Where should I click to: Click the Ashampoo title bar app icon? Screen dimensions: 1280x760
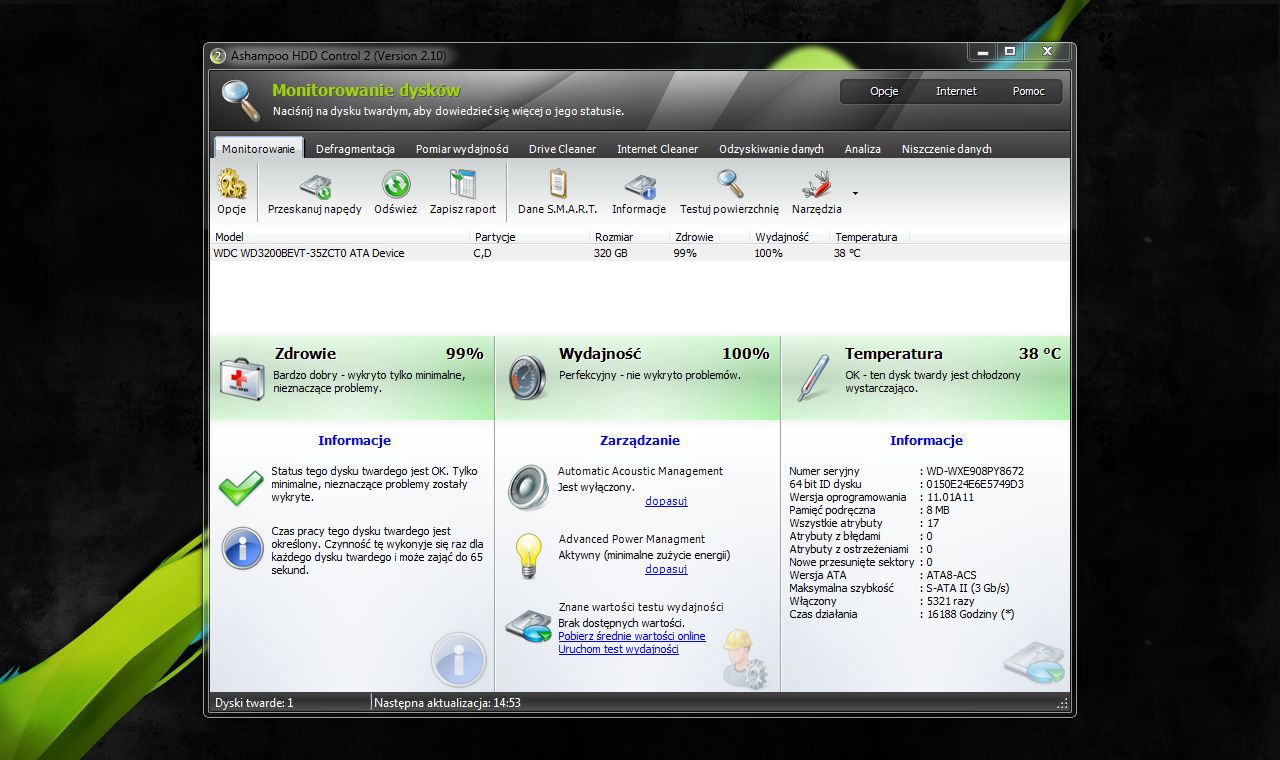[218, 56]
